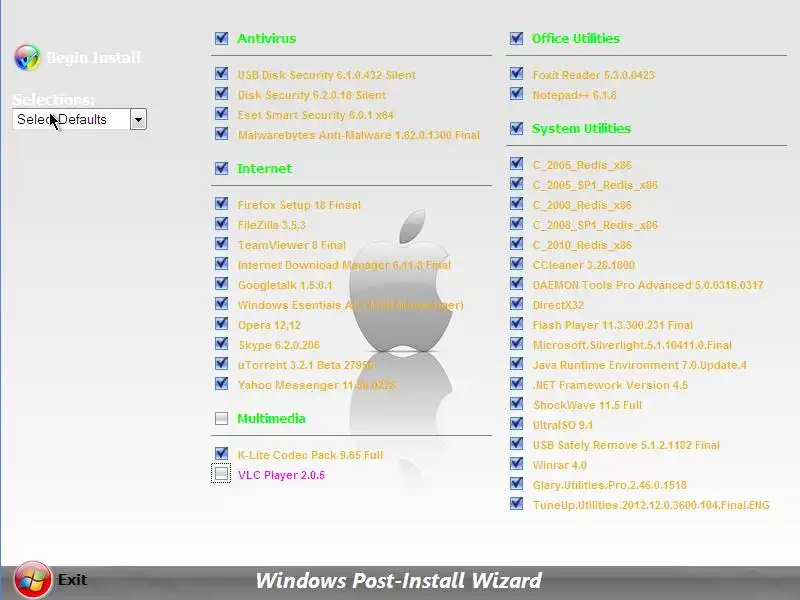Uncheck DirectX32 checkbox
The width and height of the screenshot is (800, 600).
click(x=516, y=304)
